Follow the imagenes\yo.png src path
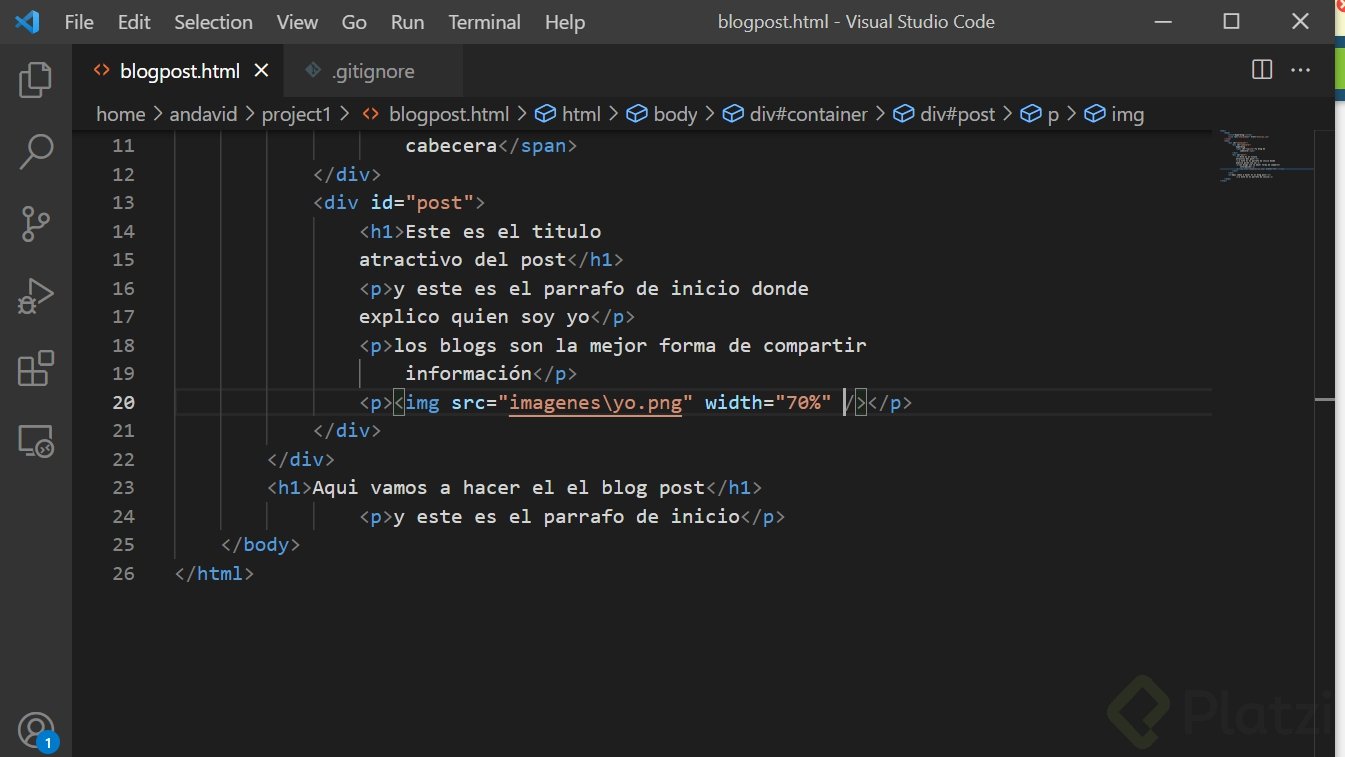The height and width of the screenshot is (757, 1345). tap(595, 402)
